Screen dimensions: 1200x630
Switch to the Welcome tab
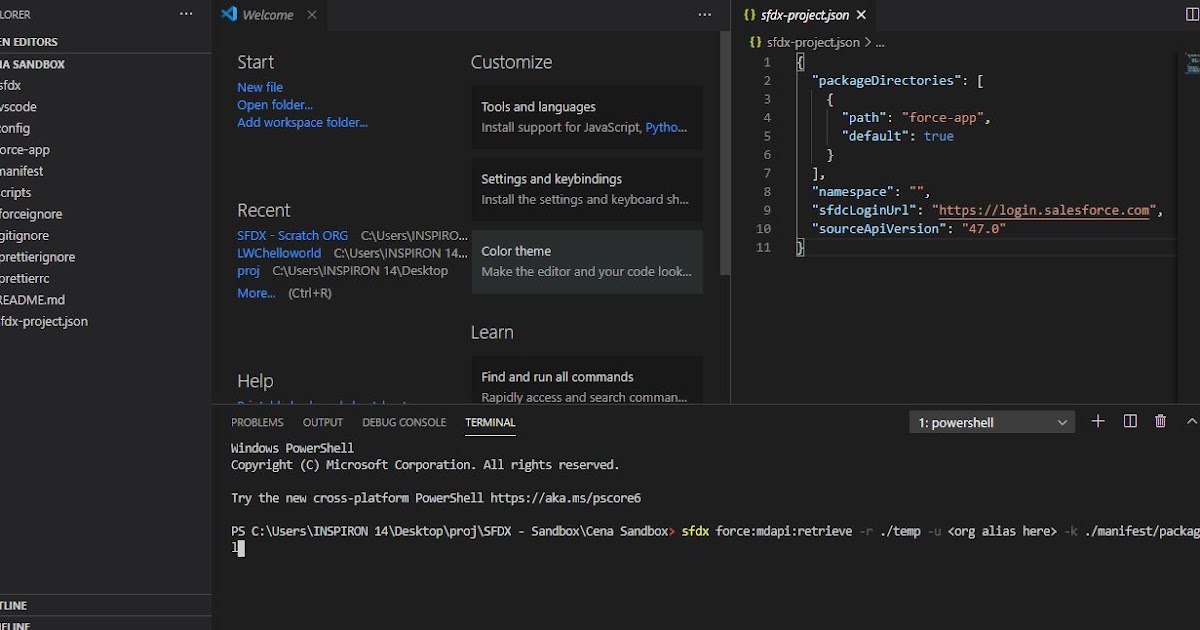pyautogui.click(x=267, y=15)
